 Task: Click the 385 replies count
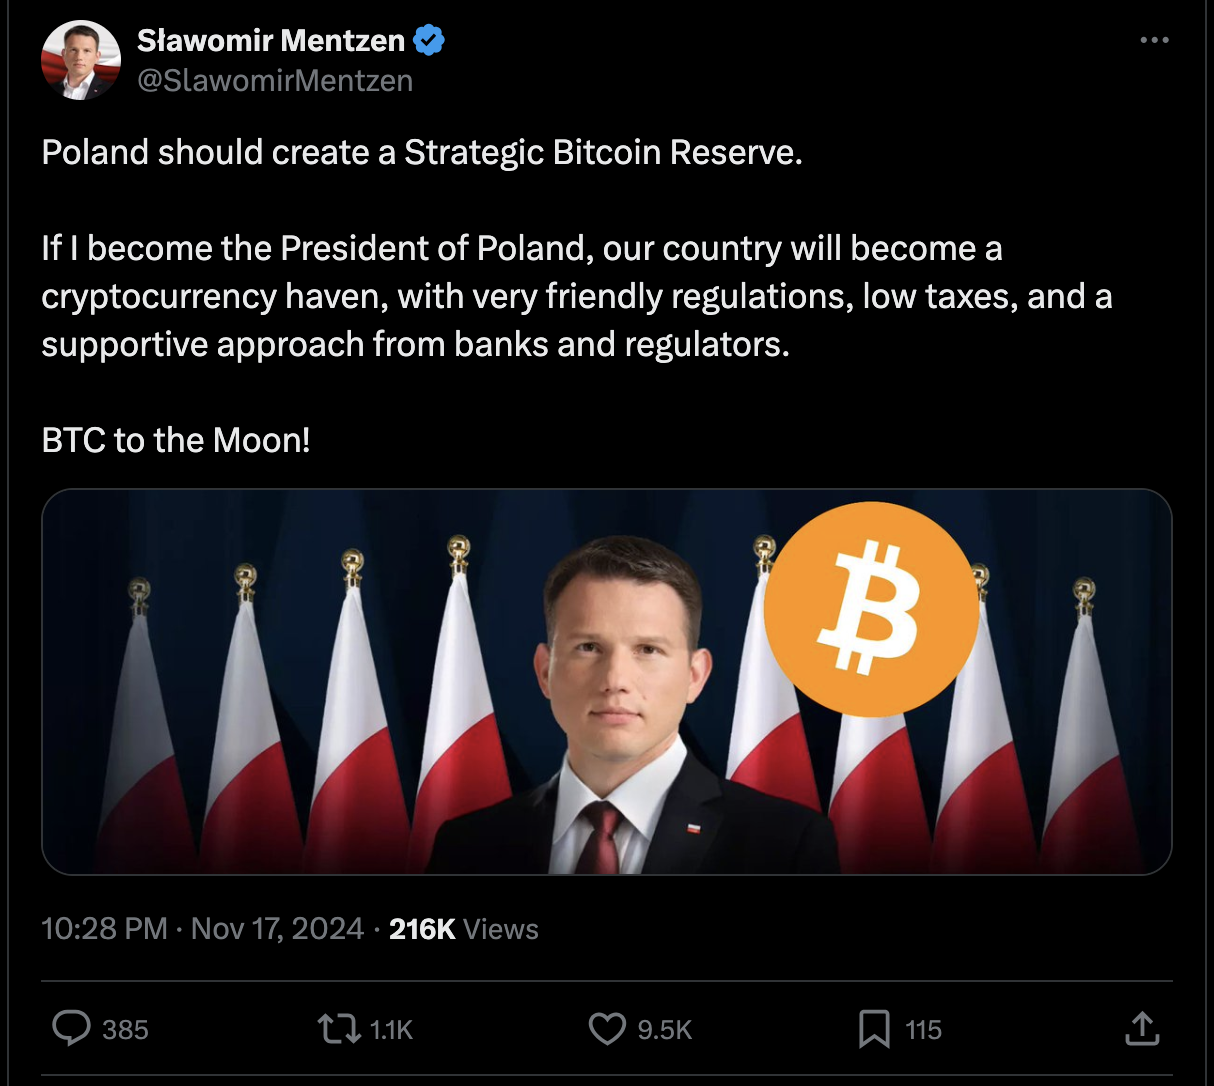(x=125, y=1030)
